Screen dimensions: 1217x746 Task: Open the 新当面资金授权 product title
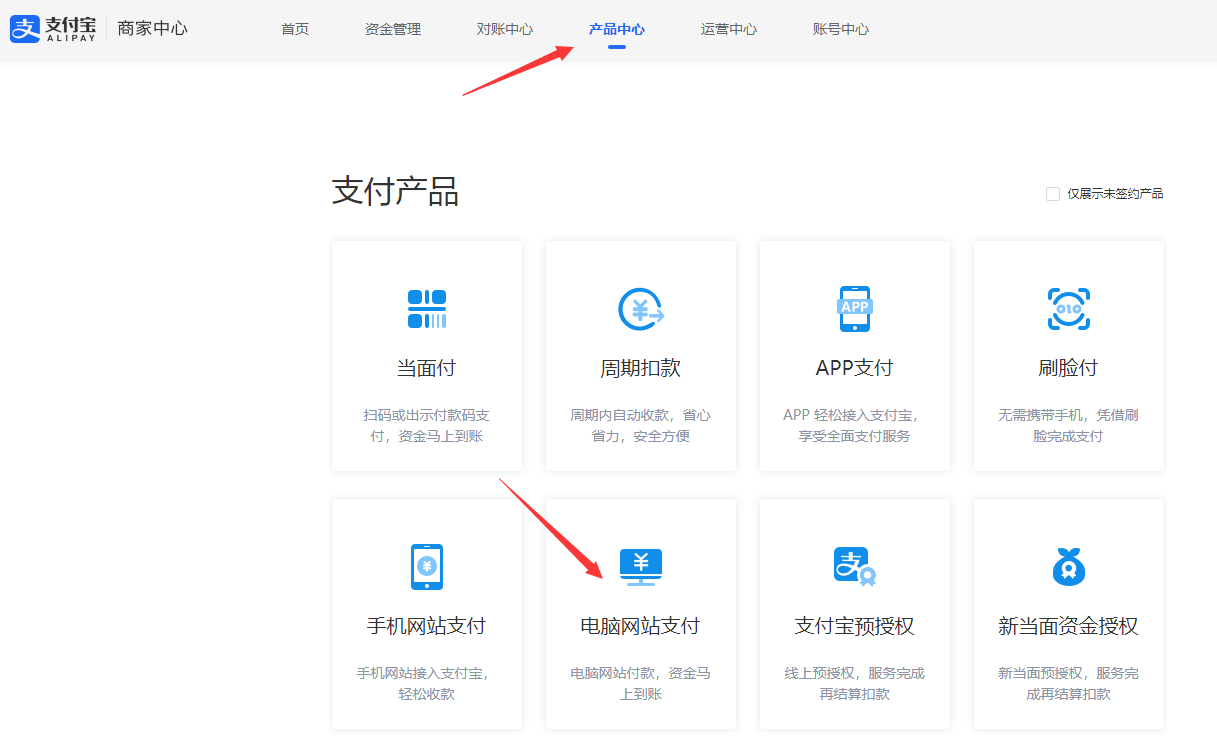pyautogui.click(x=1068, y=626)
